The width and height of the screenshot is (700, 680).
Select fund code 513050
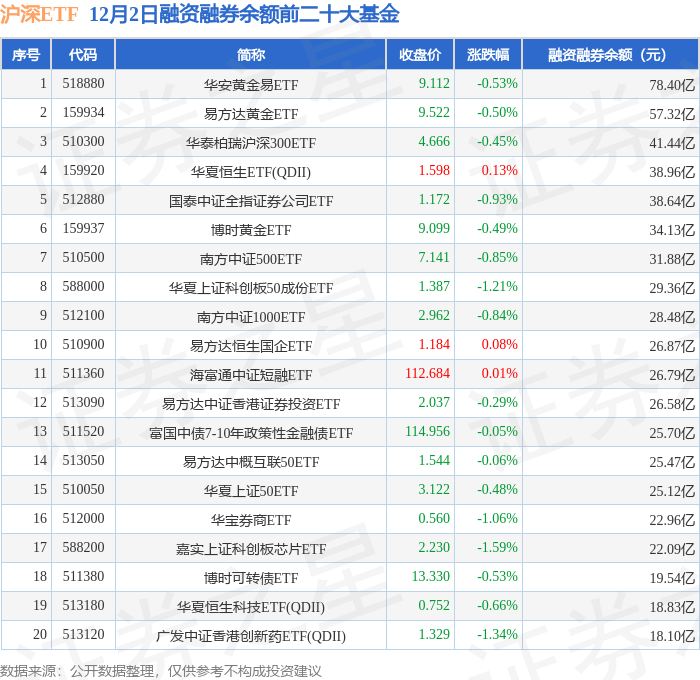tap(83, 461)
